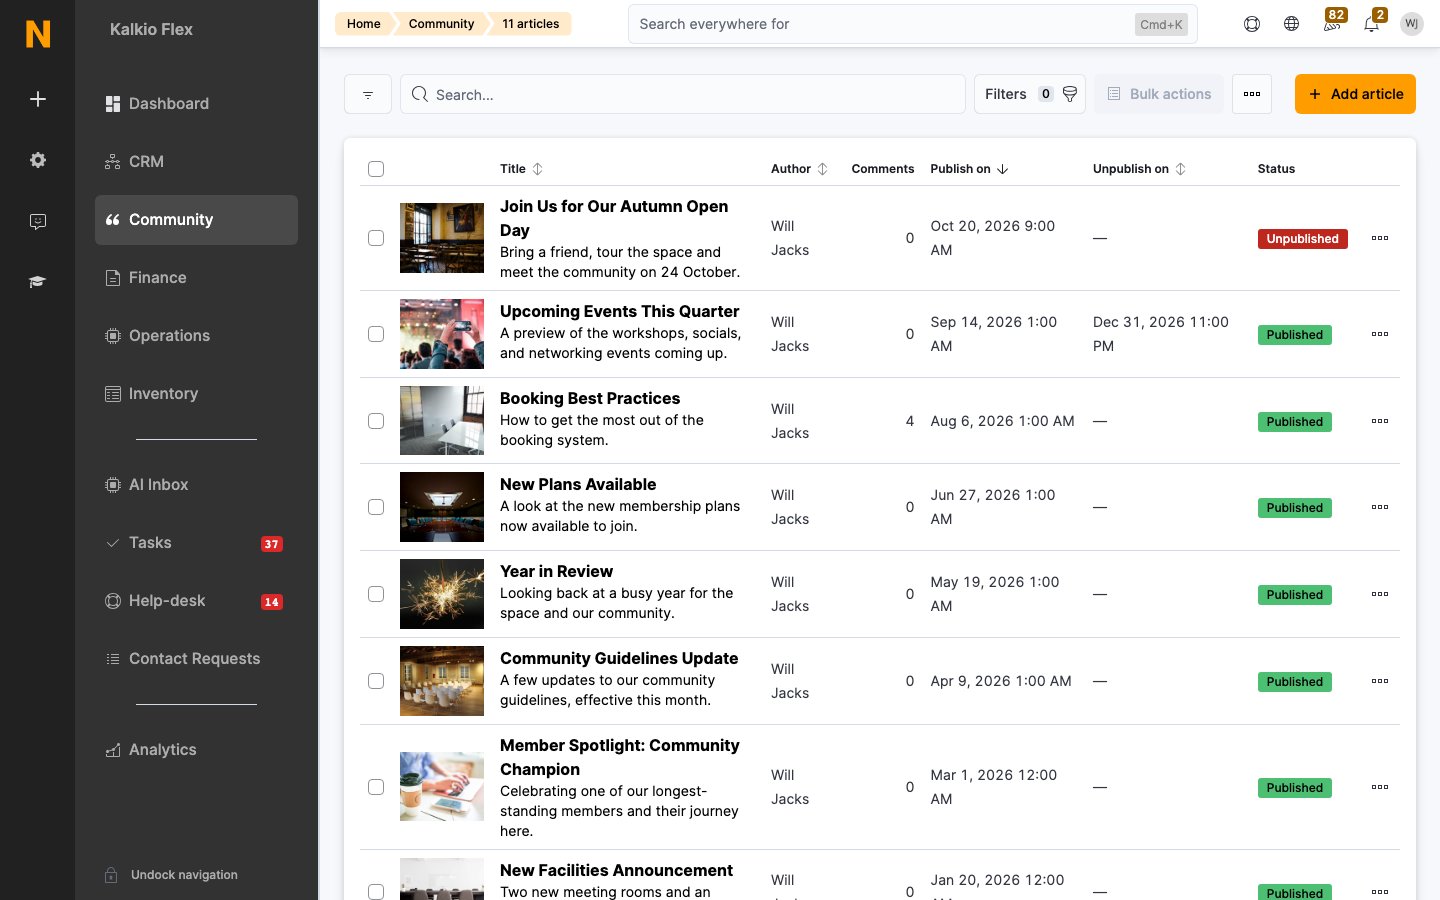Image resolution: width=1440 pixels, height=900 pixels.
Task: Click the list options icon left of search
Action: 368,94
